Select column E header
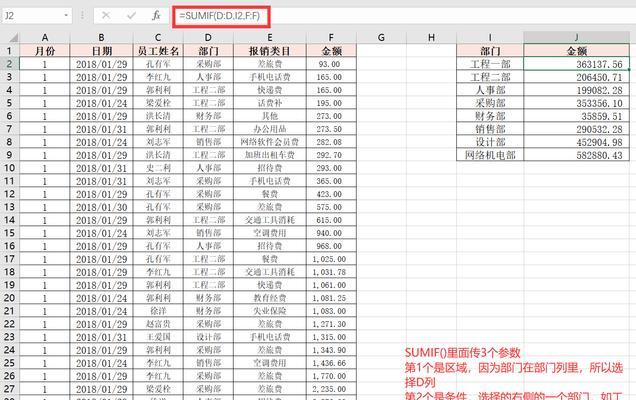The image size is (636, 400). [270, 38]
